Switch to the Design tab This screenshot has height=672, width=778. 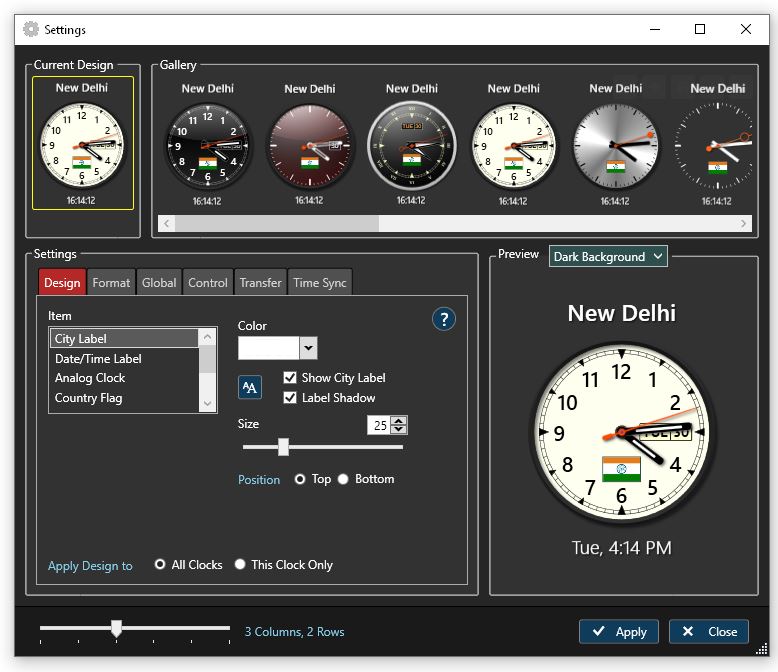point(62,282)
